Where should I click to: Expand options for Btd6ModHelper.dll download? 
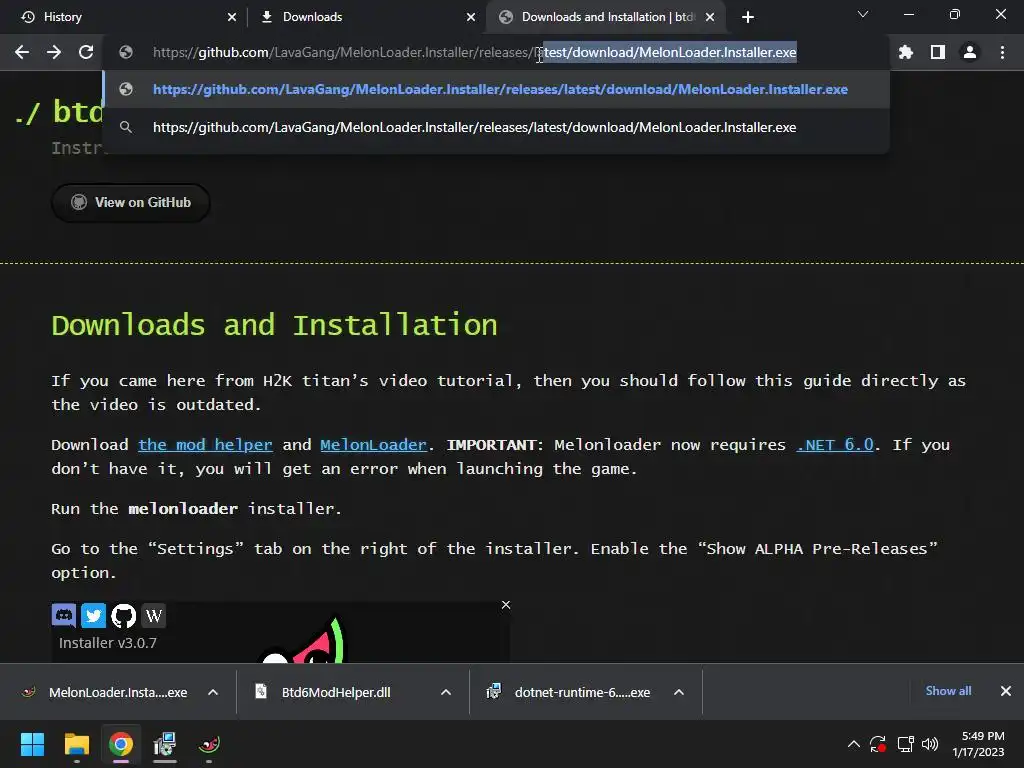tap(446, 692)
